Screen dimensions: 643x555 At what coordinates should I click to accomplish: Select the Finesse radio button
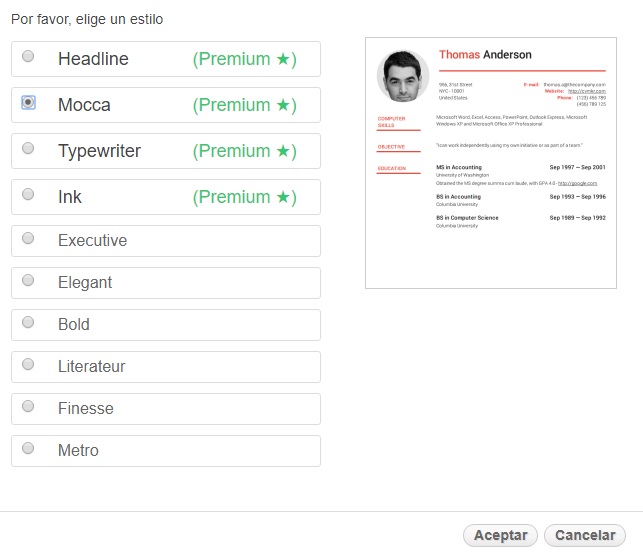(28, 406)
